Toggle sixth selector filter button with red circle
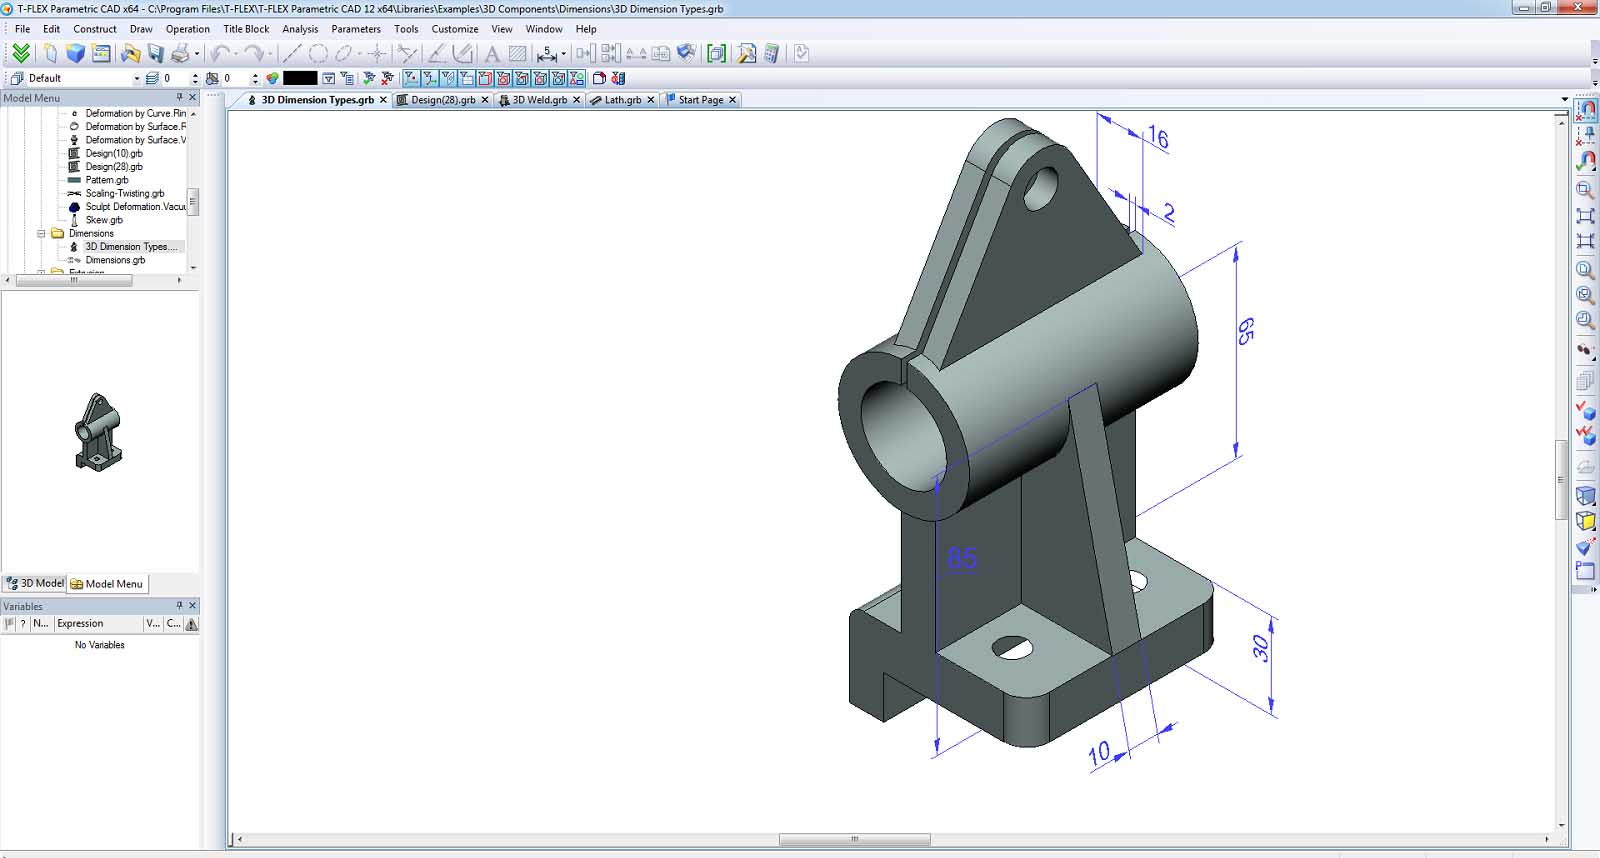Screen dimensions: 1600x858 [x=503, y=78]
